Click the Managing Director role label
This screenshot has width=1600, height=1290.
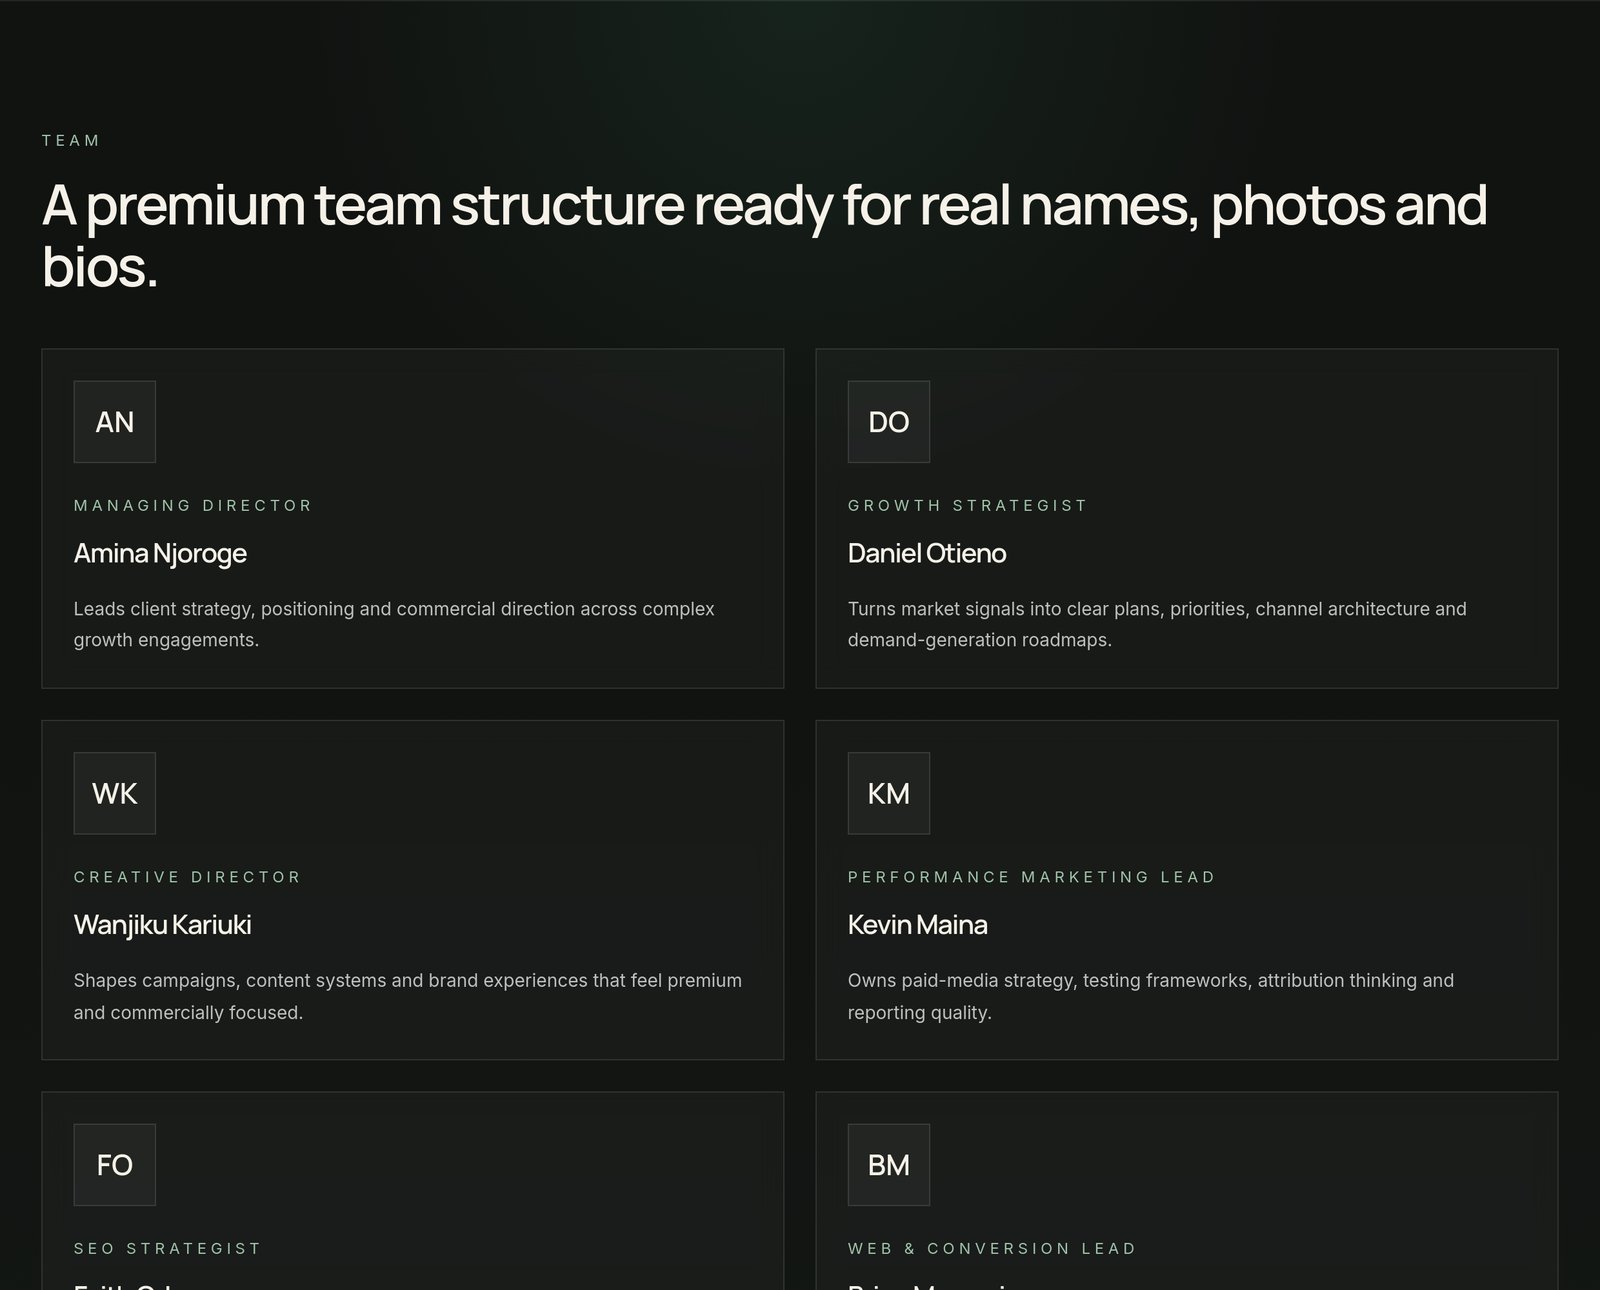[x=193, y=505]
